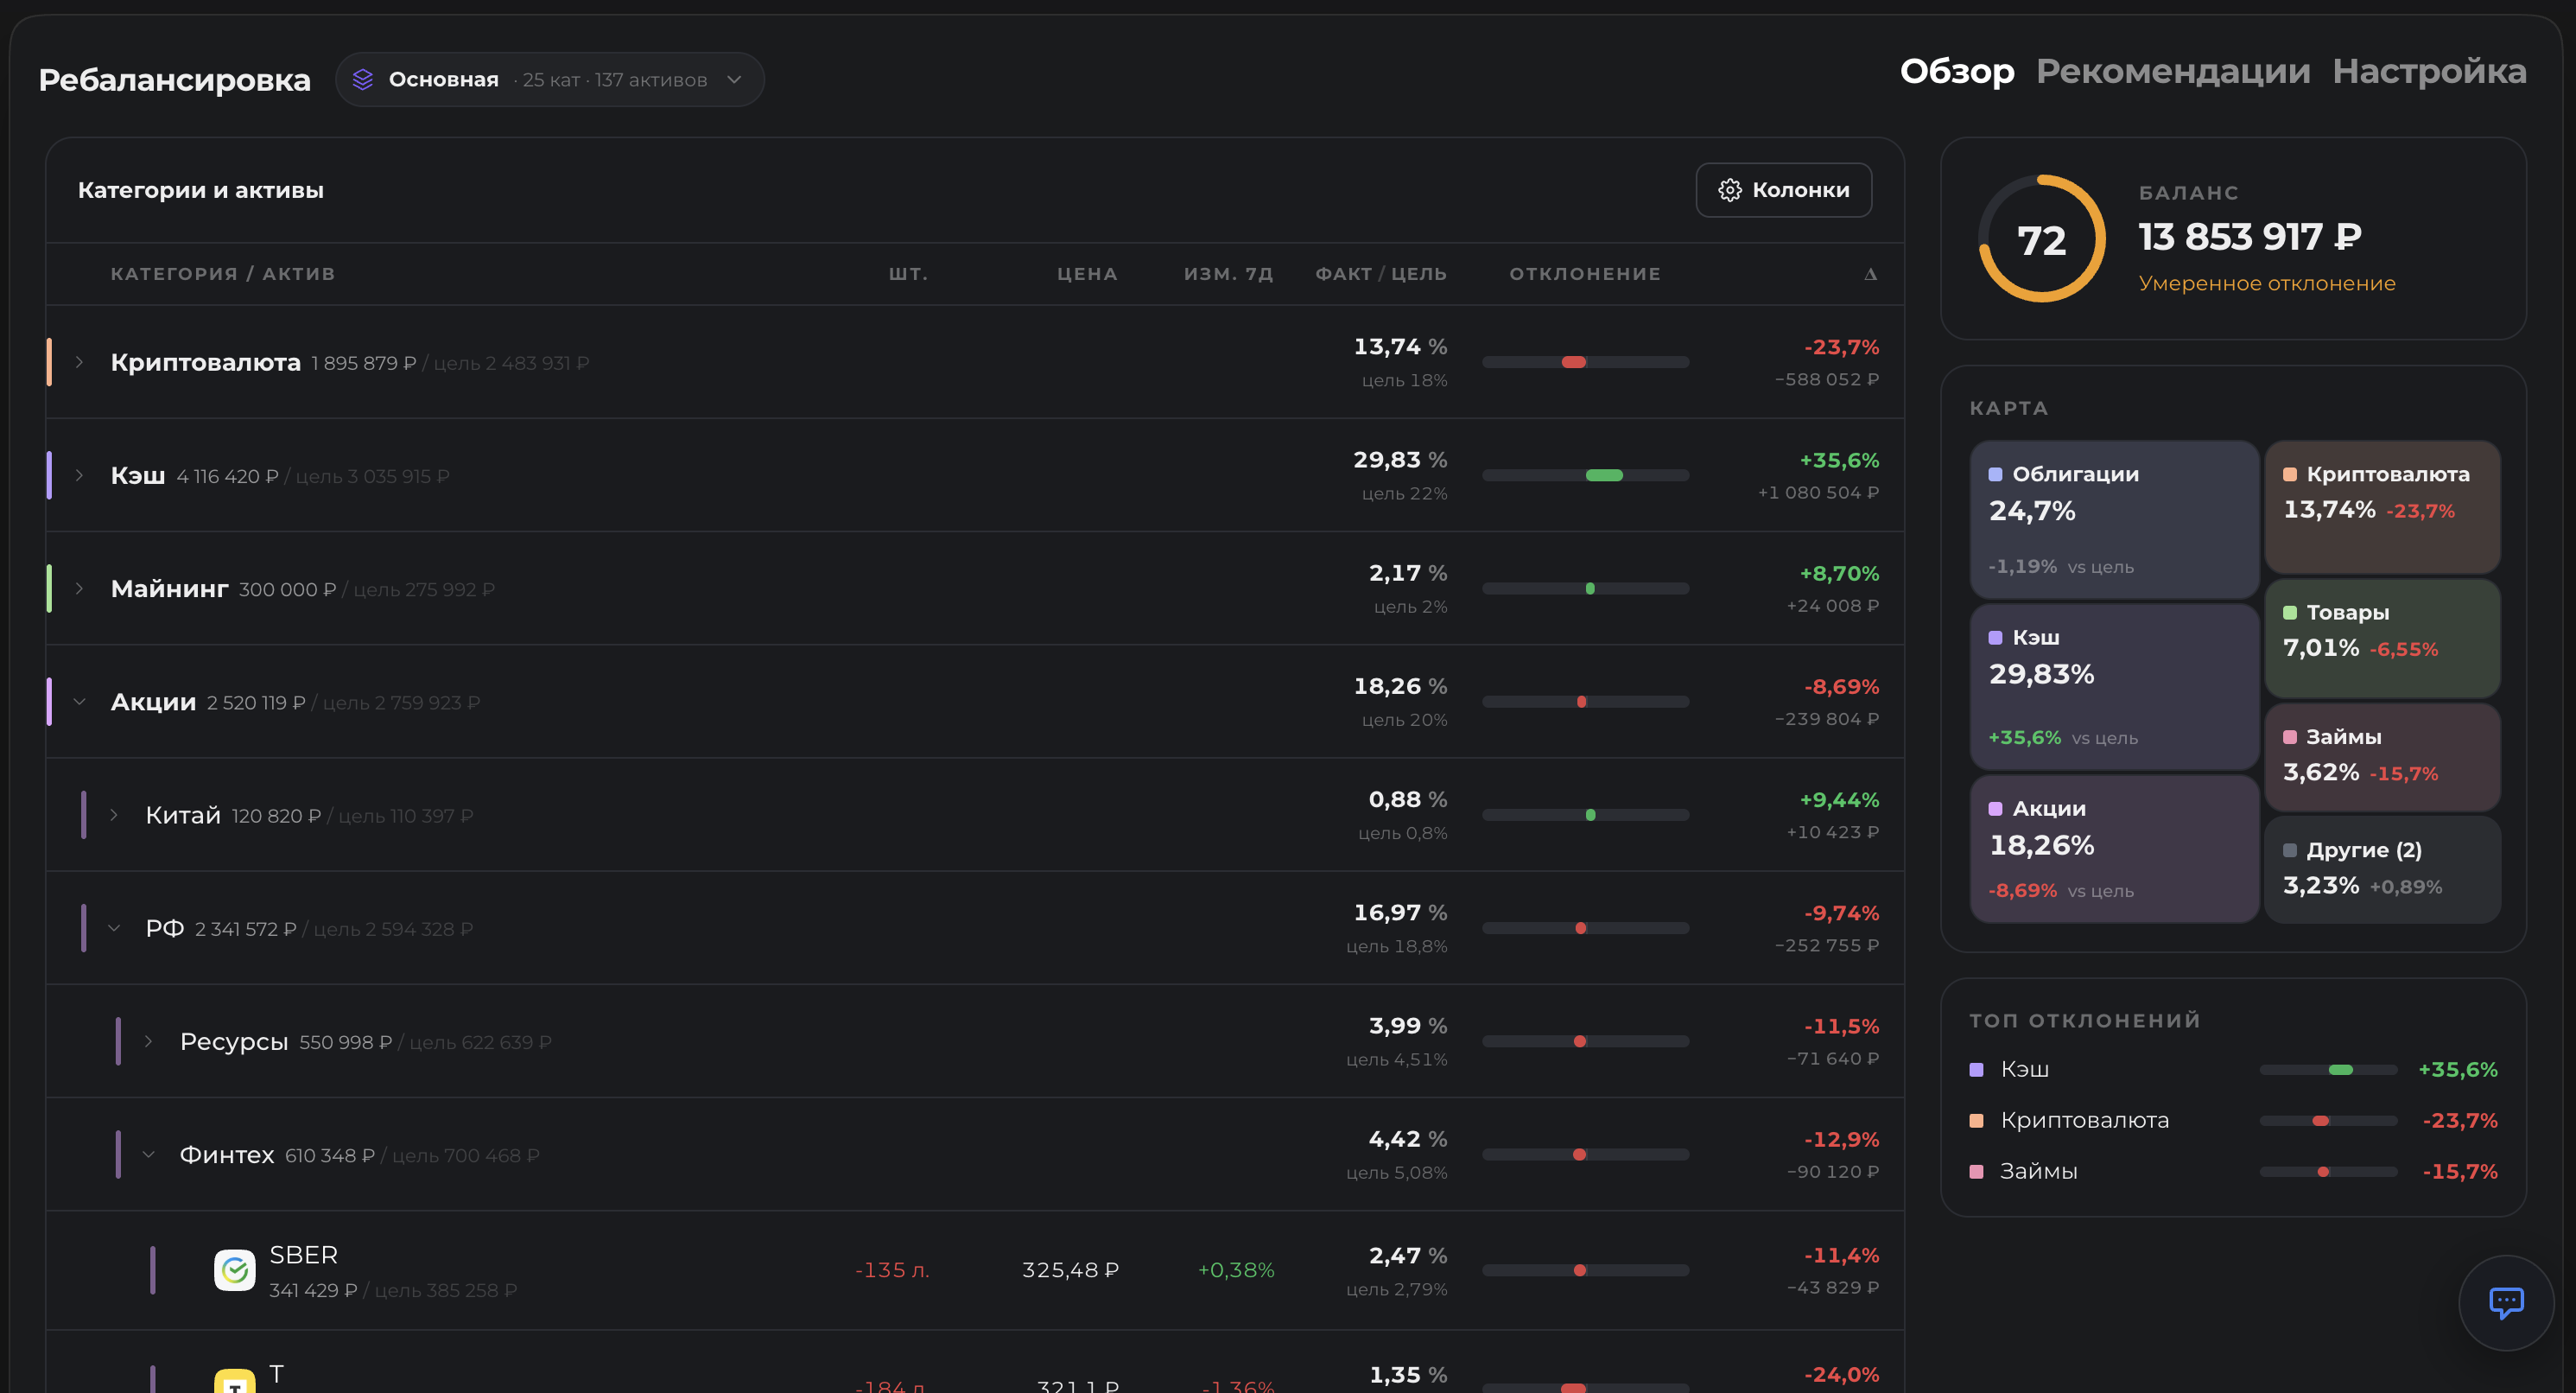
Task: Switch to the Настройка tab
Action: 2429,71
